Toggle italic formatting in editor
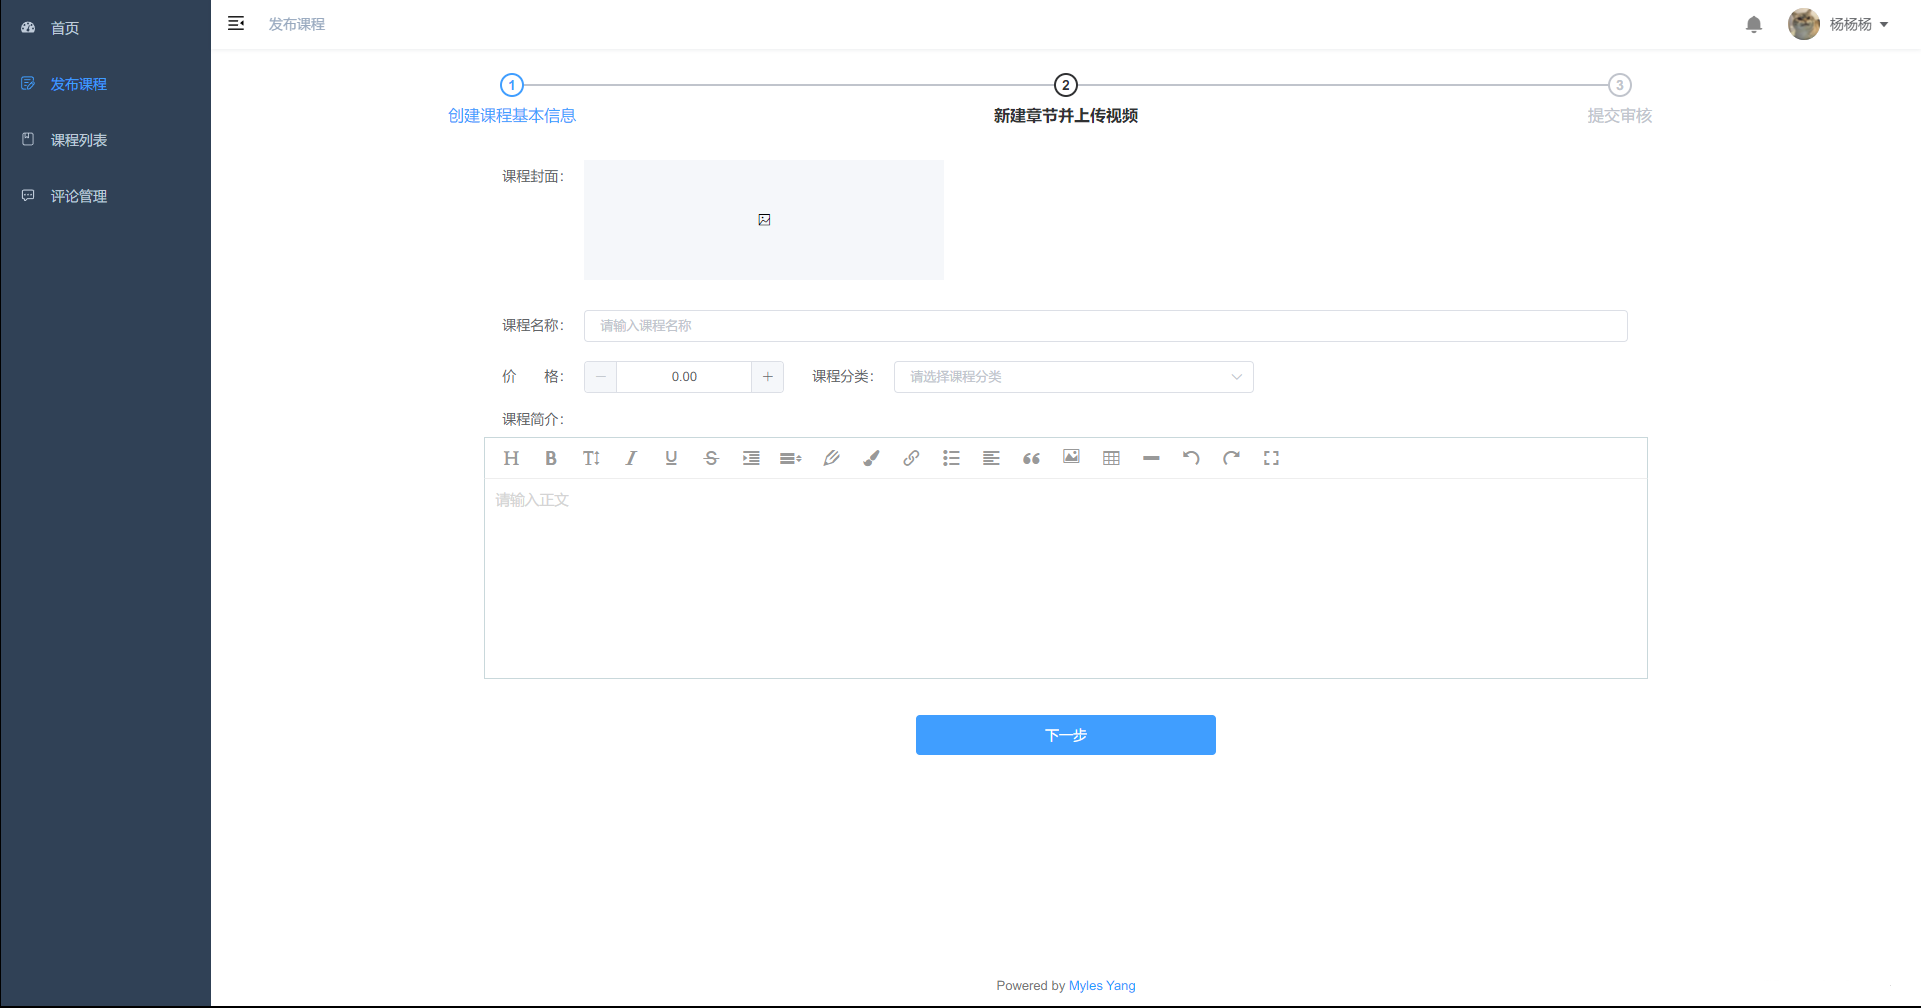The height and width of the screenshot is (1008, 1921). 631,458
